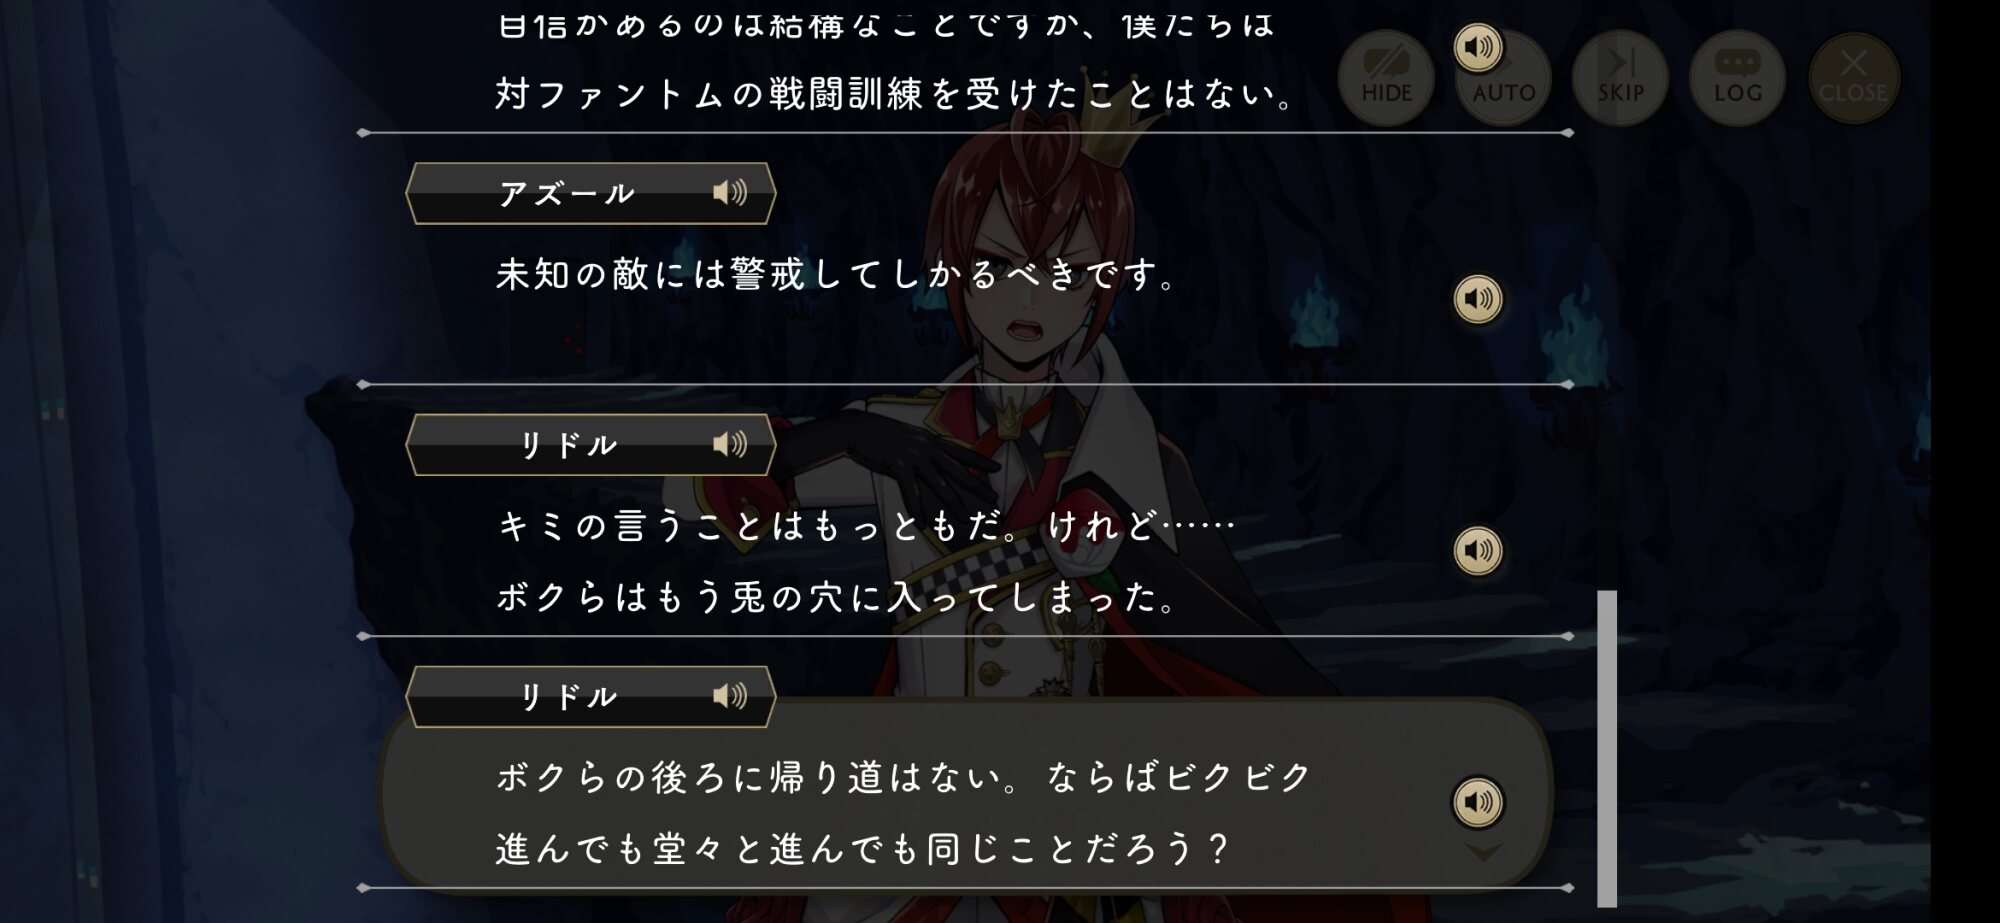Click the log scrollbar thumb
The width and height of the screenshot is (2000, 923).
tap(1607, 748)
